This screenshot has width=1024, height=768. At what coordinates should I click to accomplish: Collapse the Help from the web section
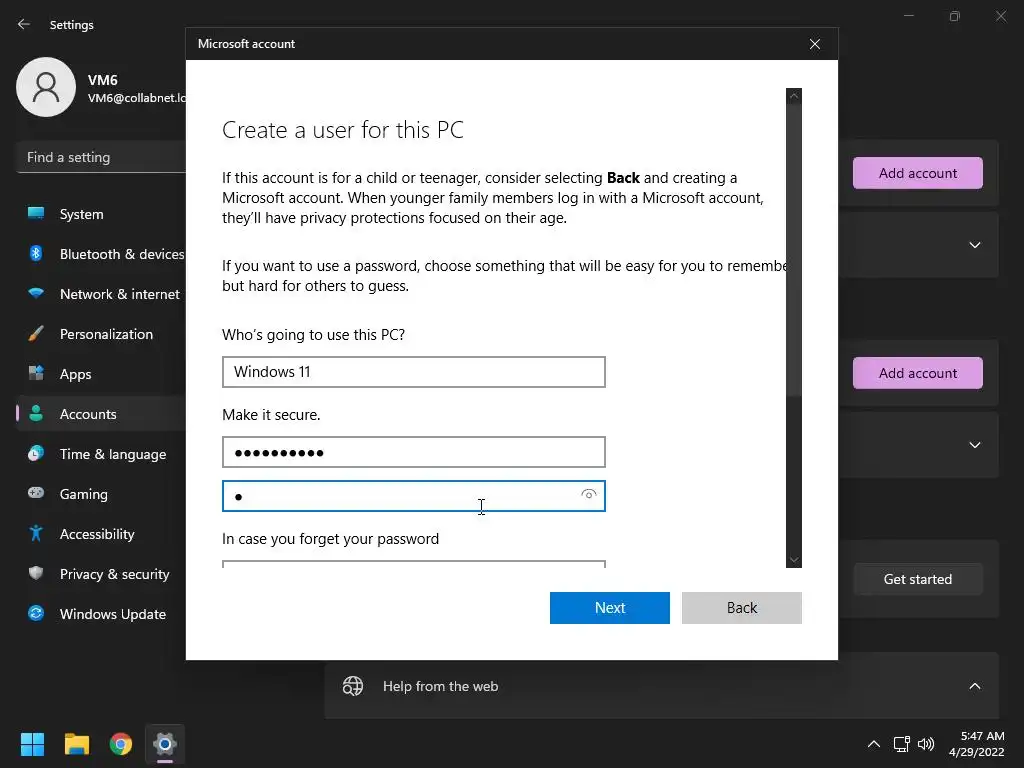974,686
